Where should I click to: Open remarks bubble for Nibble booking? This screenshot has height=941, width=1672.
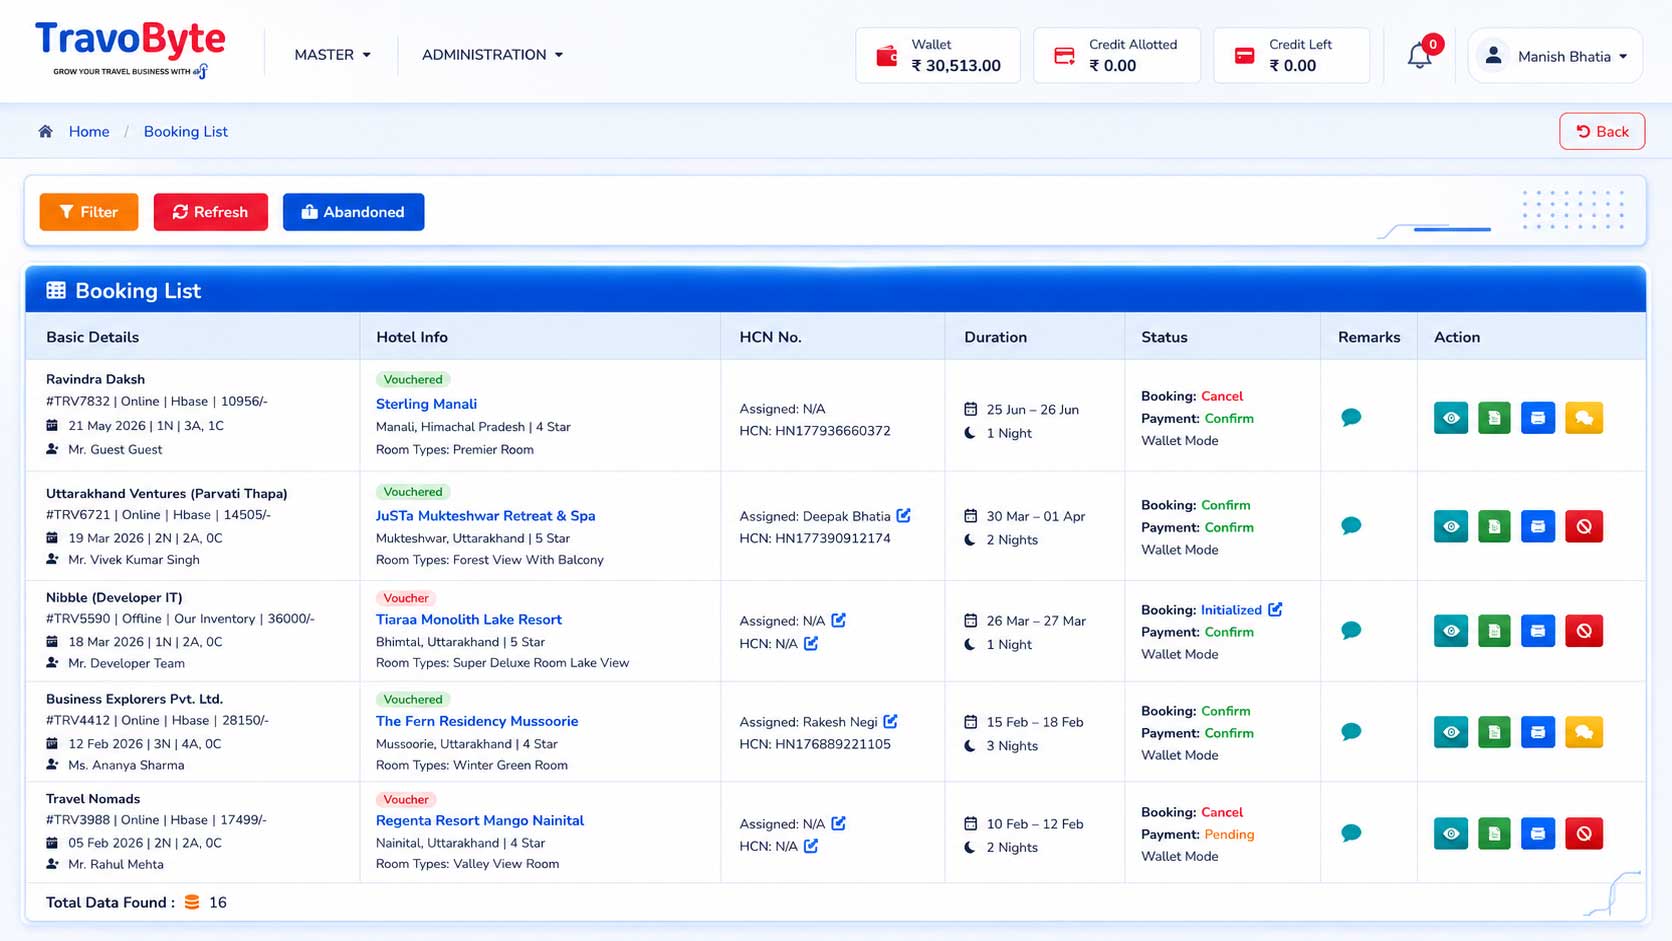click(x=1351, y=630)
